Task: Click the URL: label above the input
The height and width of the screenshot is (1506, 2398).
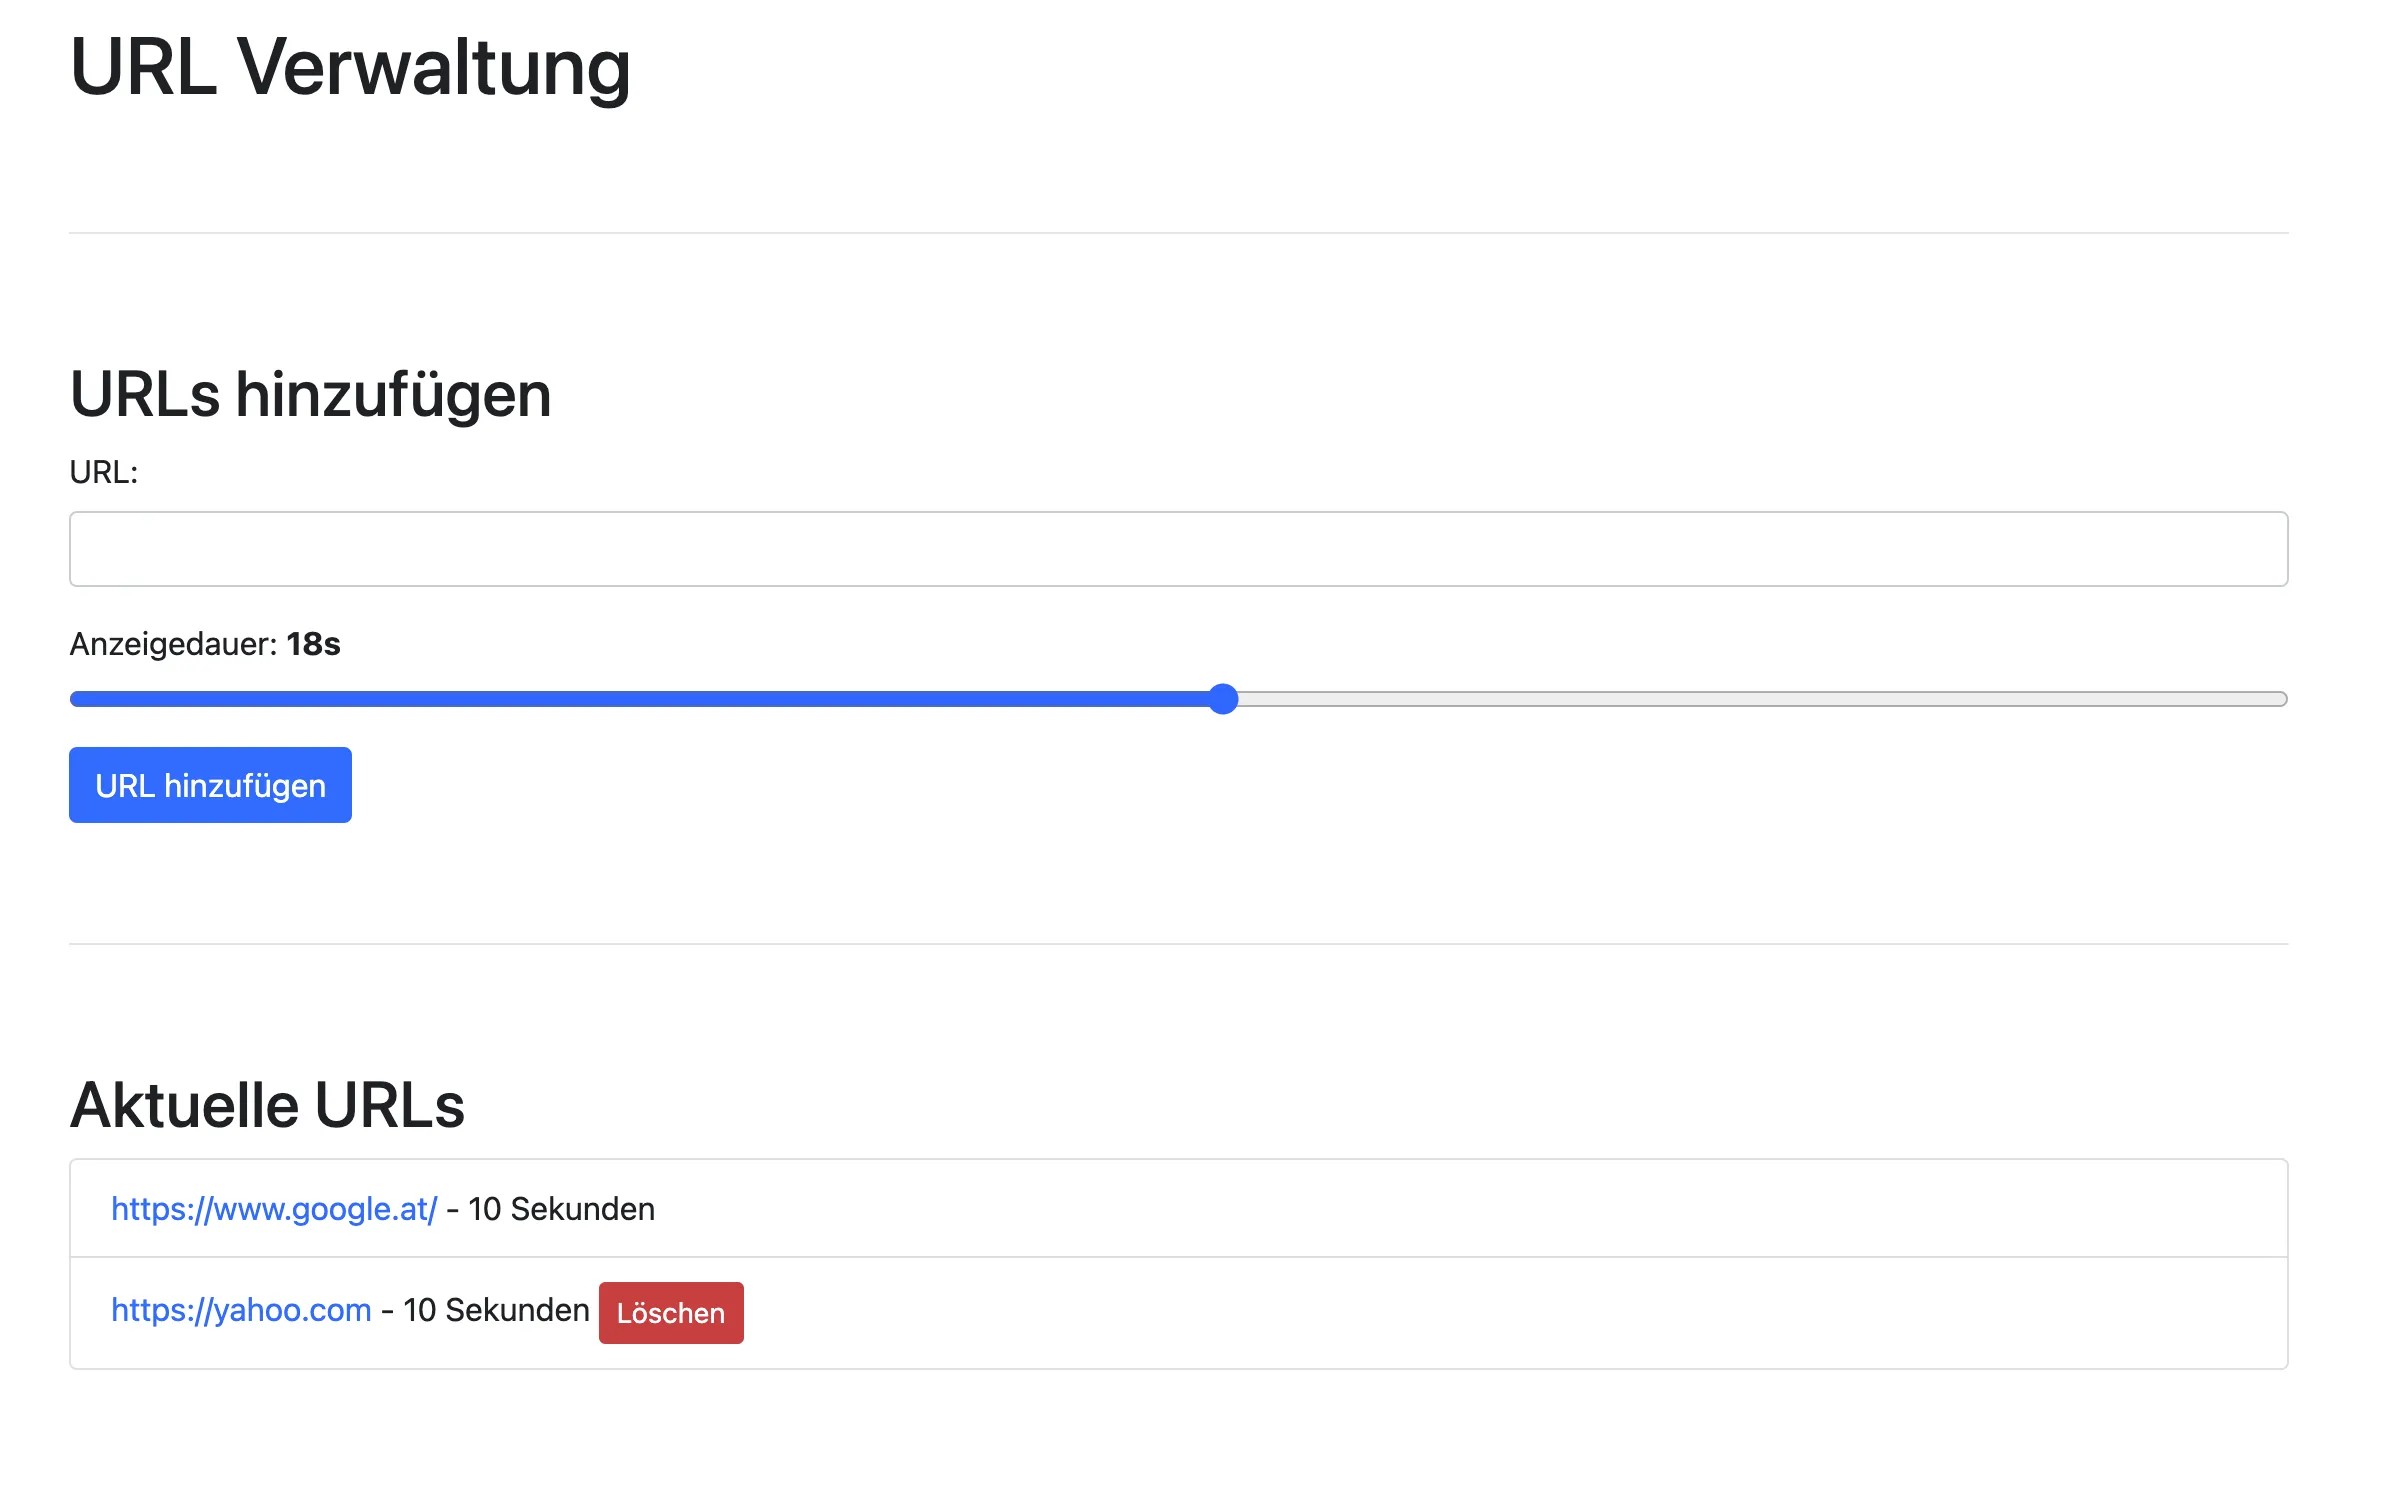Action: tap(103, 471)
